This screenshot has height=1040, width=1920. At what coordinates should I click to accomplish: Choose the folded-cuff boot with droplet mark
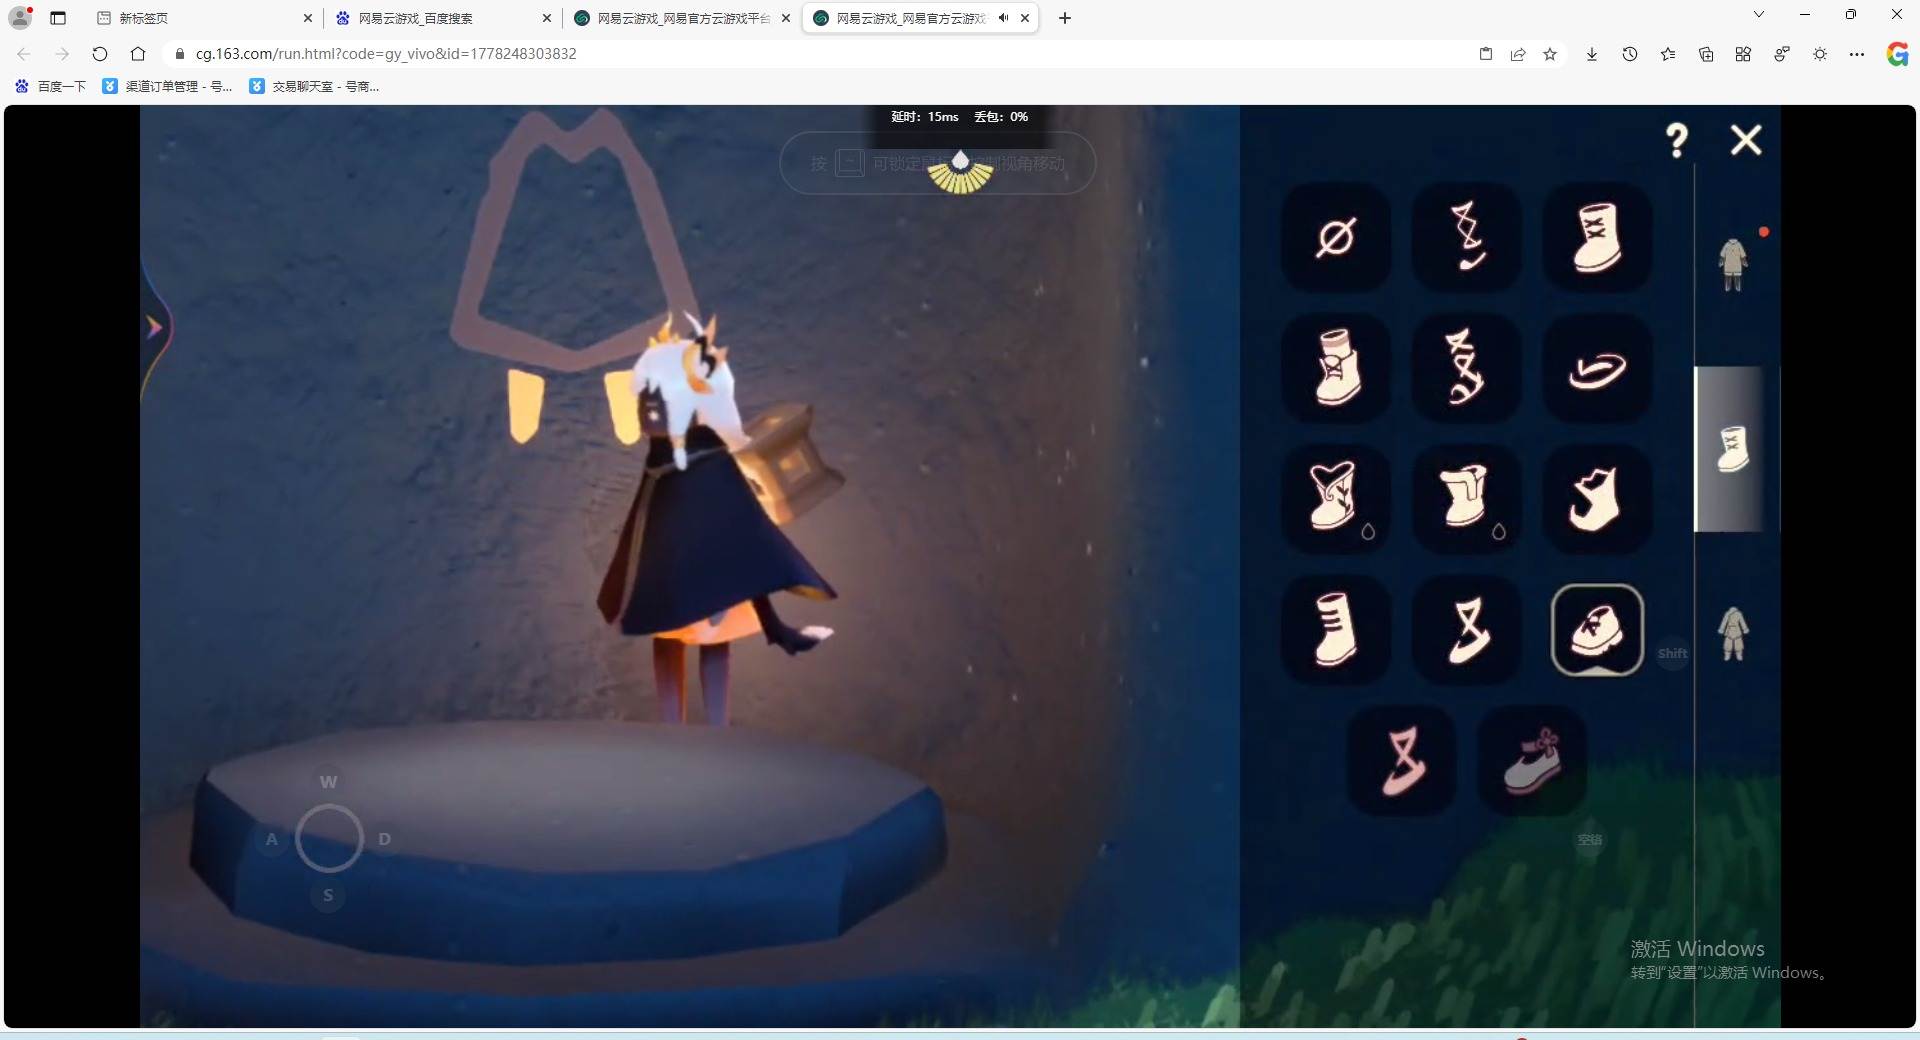(x=1467, y=498)
